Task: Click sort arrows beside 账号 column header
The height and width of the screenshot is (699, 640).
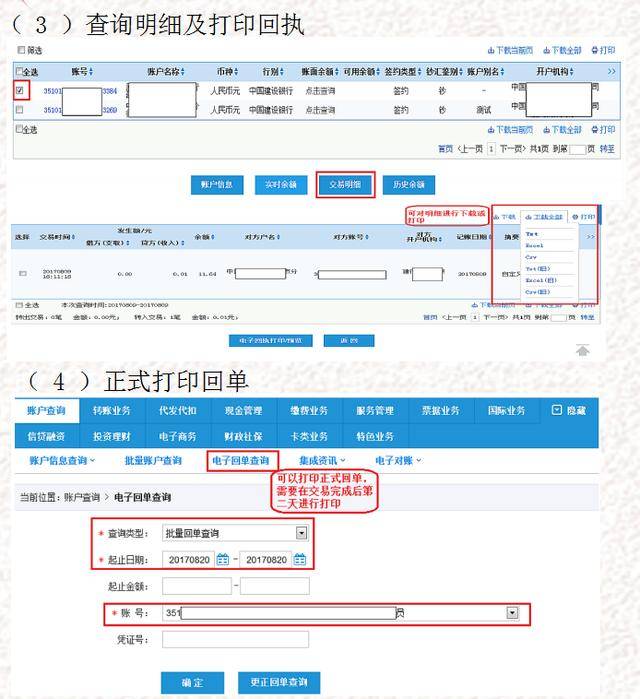Action: 91,71
